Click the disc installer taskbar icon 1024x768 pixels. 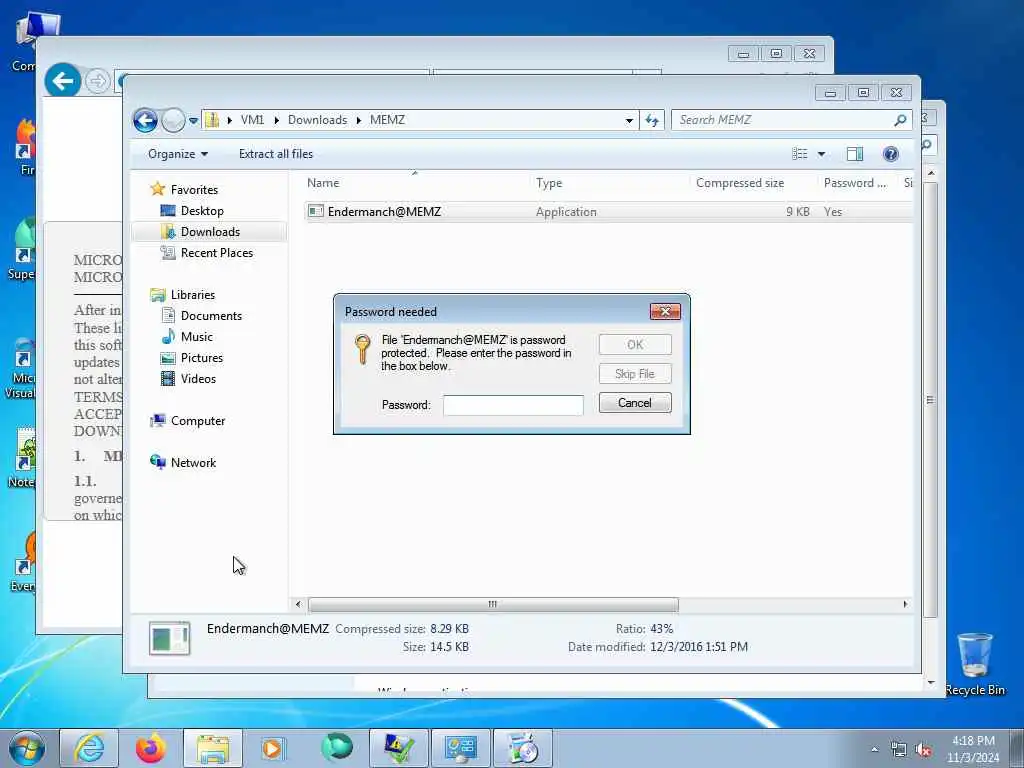coord(522,748)
